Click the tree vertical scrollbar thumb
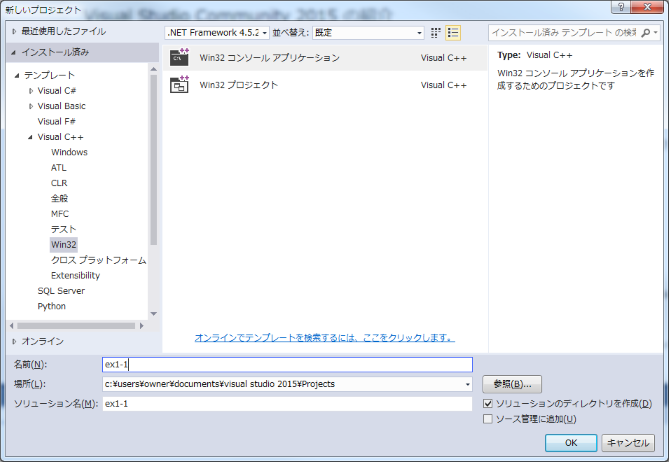669x462 pixels. coord(154,160)
